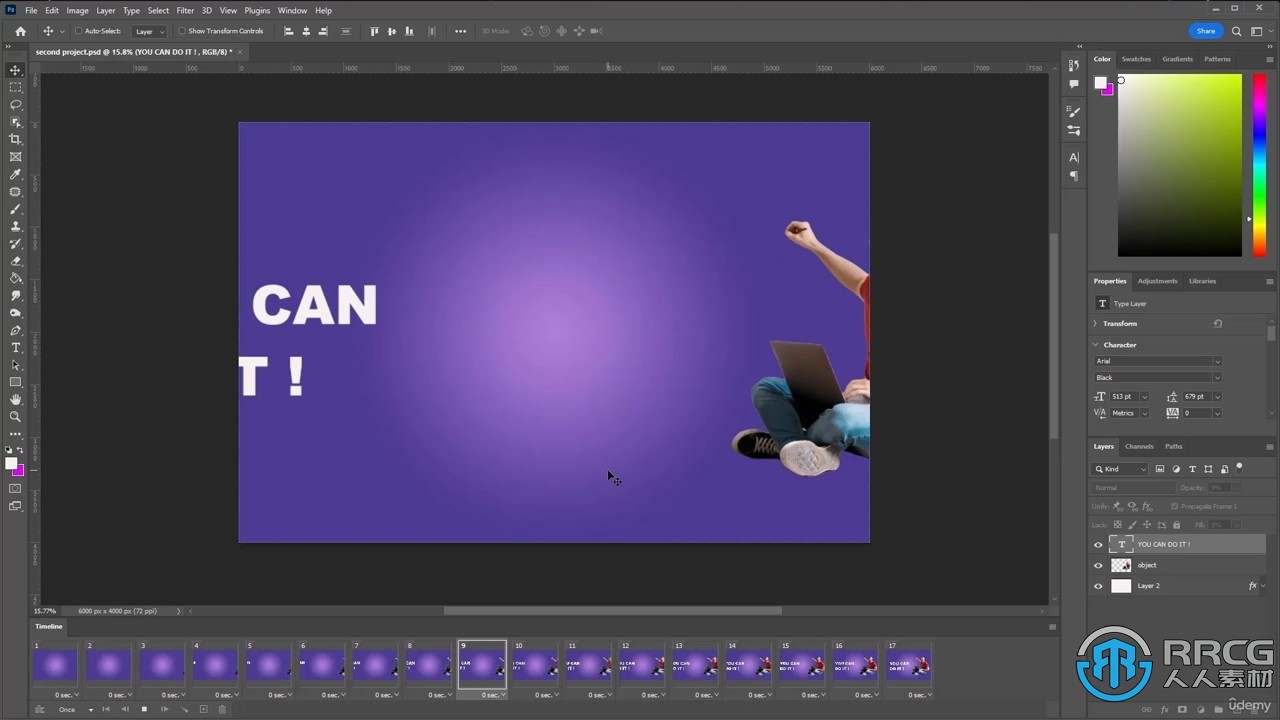Select the Clone Stamp tool
The height and width of the screenshot is (720, 1280).
[15, 226]
